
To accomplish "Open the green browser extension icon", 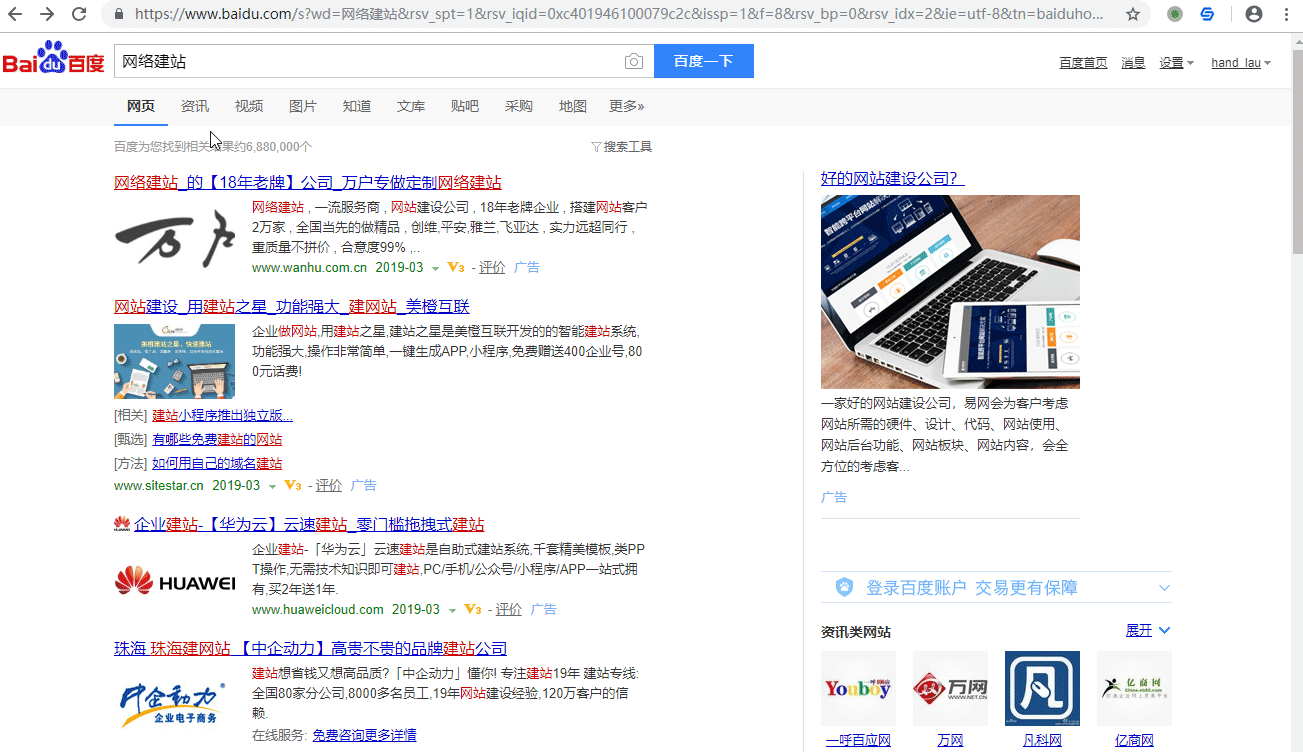I will pyautogui.click(x=1174, y=15).
